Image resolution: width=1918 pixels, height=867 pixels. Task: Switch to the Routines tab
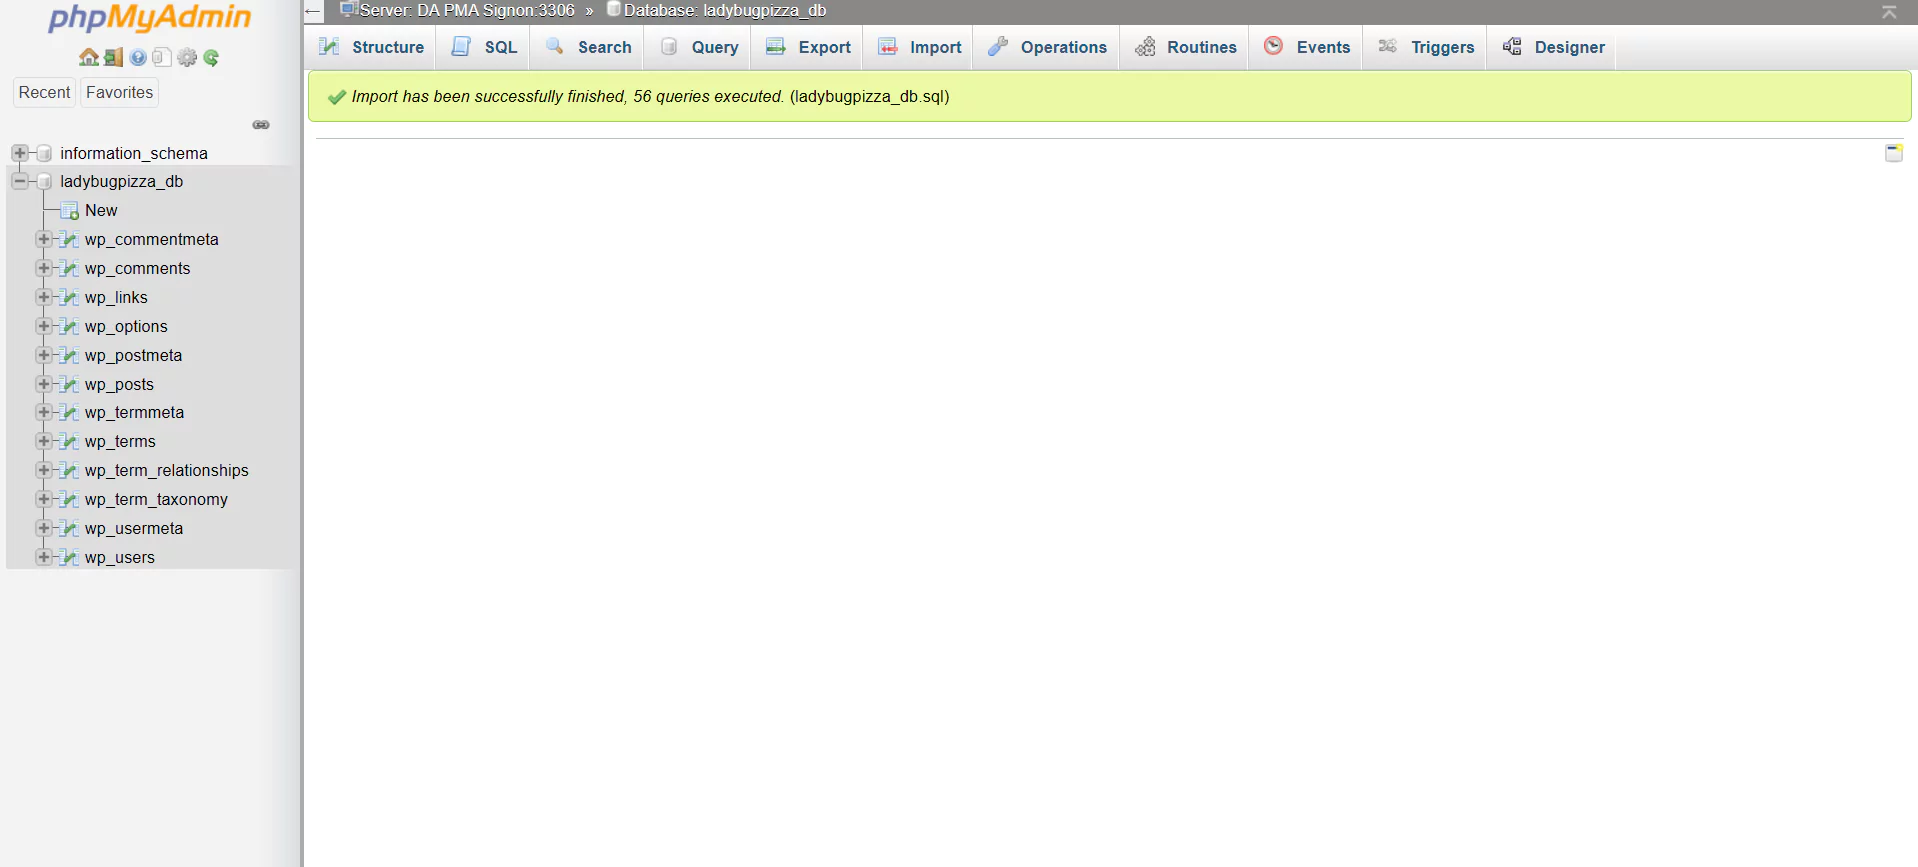click(1185, 47)
